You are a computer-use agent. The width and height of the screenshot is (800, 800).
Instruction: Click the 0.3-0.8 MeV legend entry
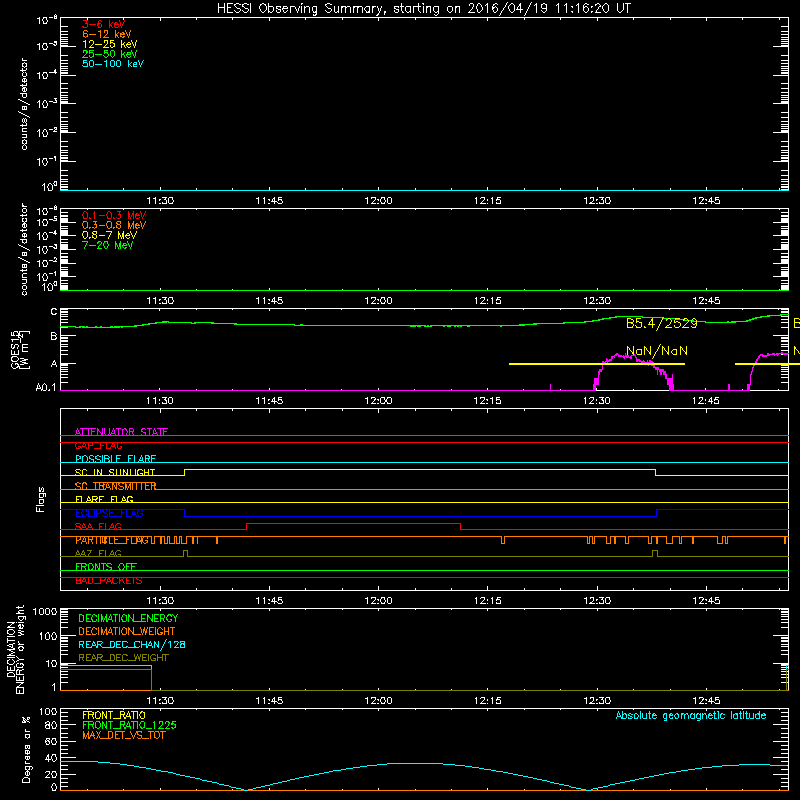pyautogui.click(x=114, y=225)
